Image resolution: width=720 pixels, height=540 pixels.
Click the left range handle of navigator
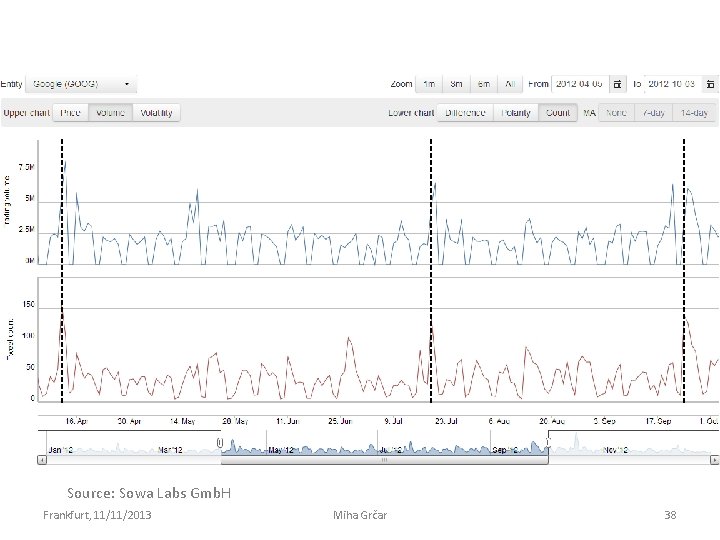(220, 443)
